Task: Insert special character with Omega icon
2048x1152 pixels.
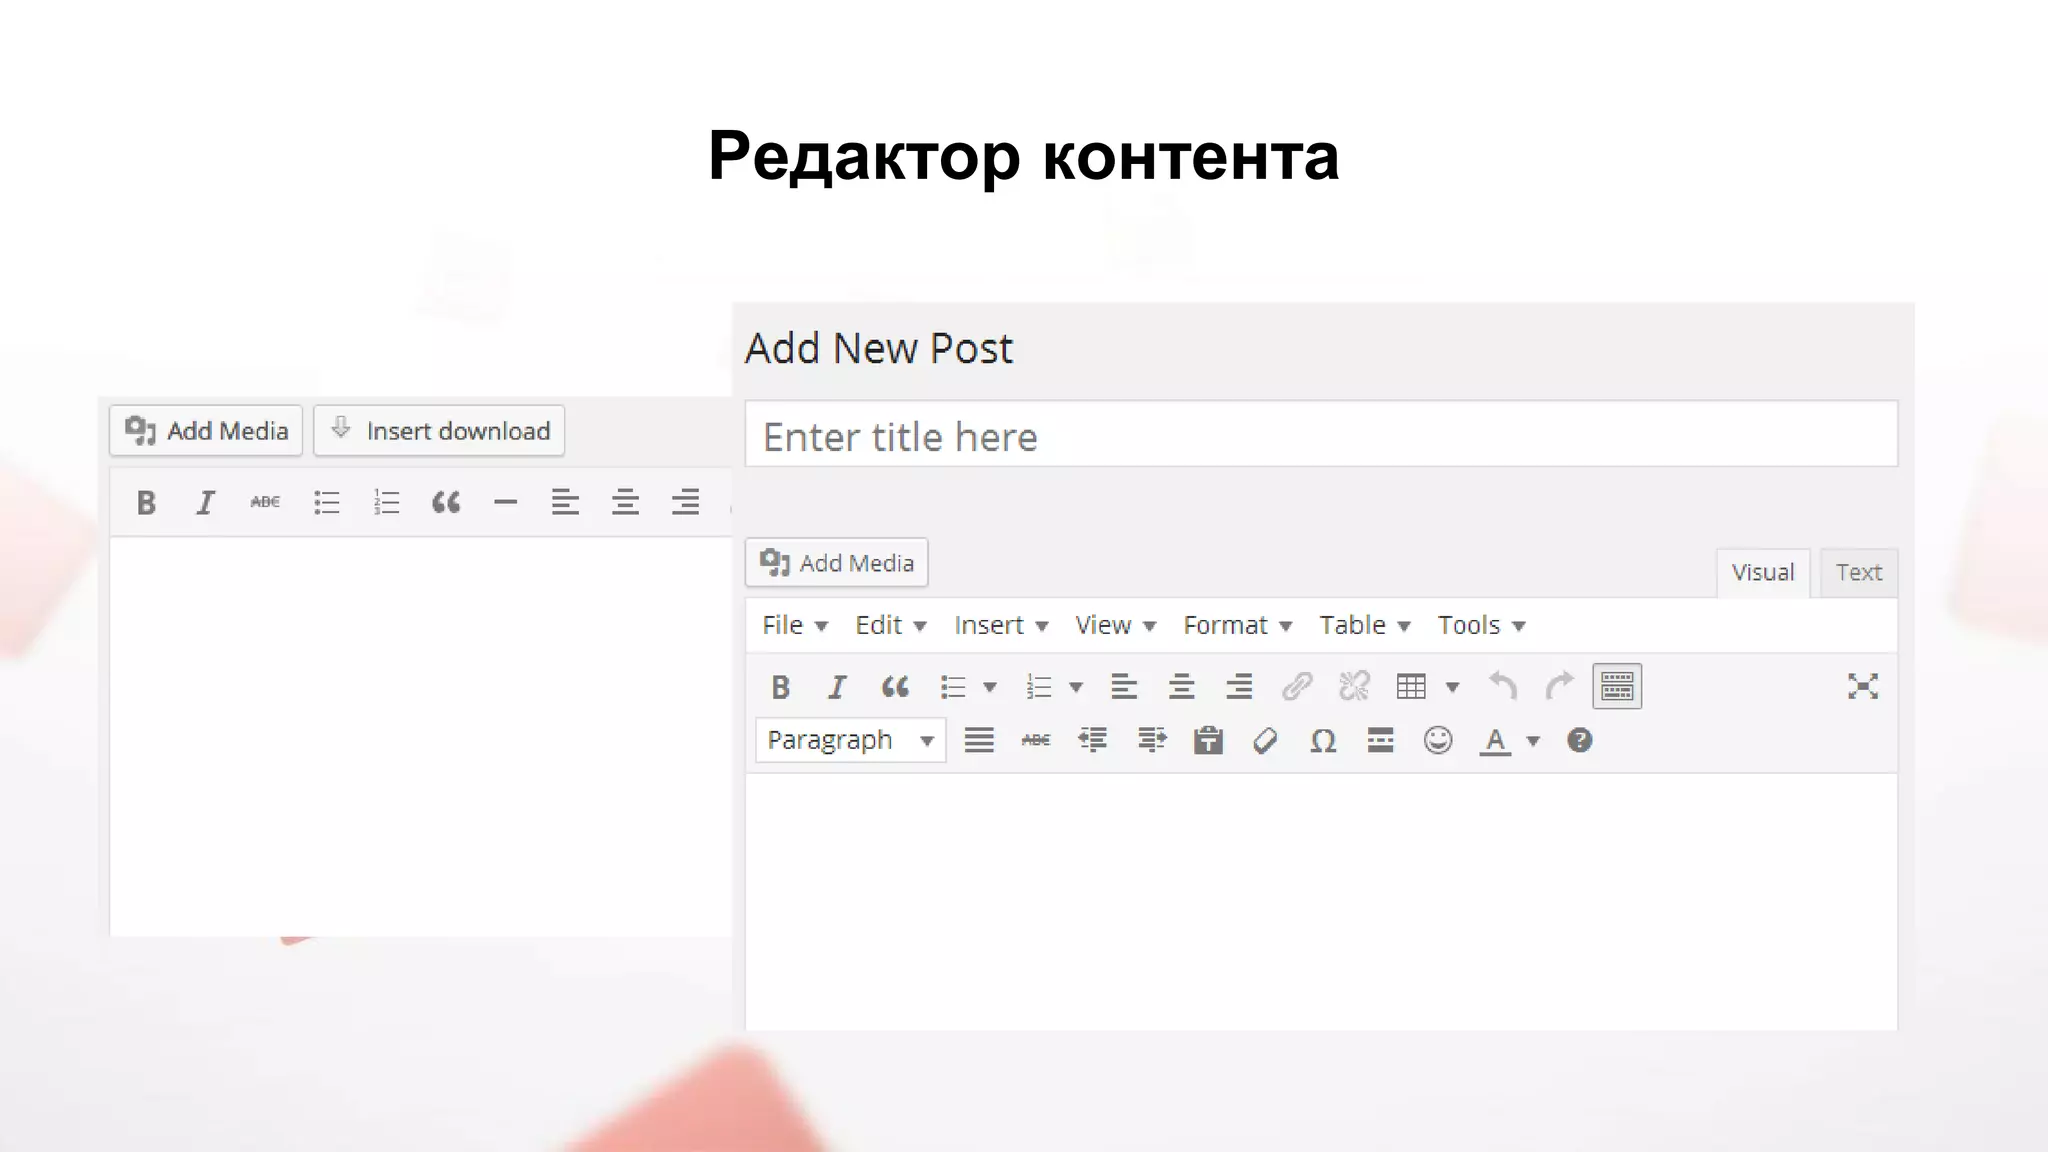Action: coord(1323,741)
